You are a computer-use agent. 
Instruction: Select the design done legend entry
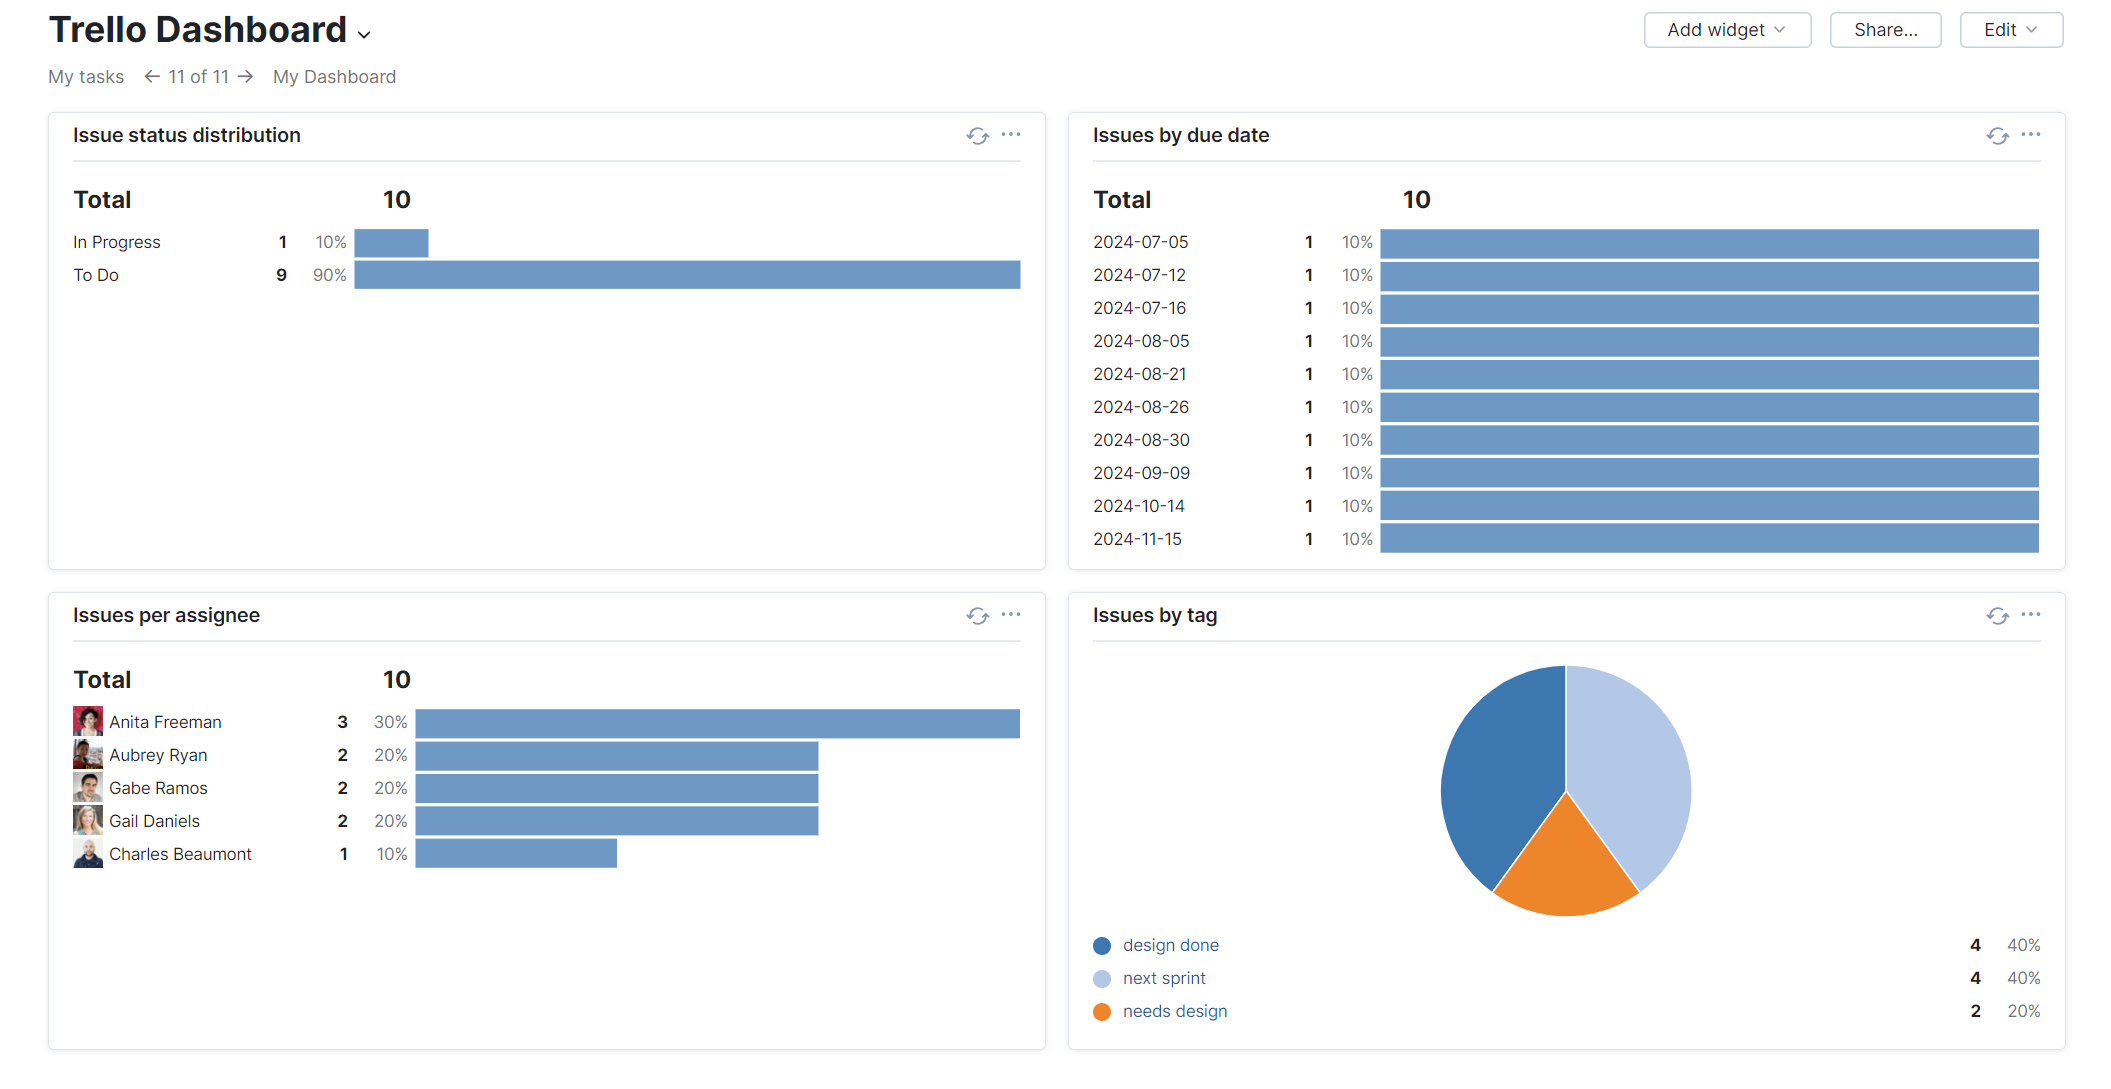(x=1170, y=946)
